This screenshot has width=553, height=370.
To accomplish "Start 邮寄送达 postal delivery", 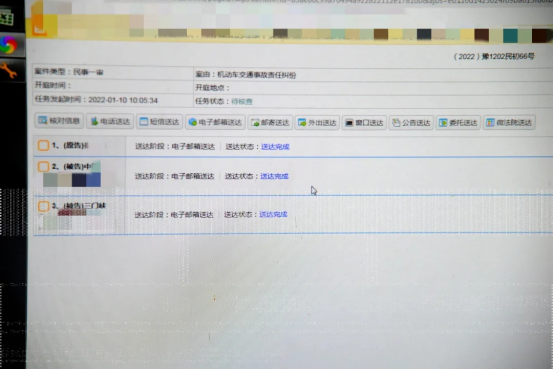I will point(270,122).
